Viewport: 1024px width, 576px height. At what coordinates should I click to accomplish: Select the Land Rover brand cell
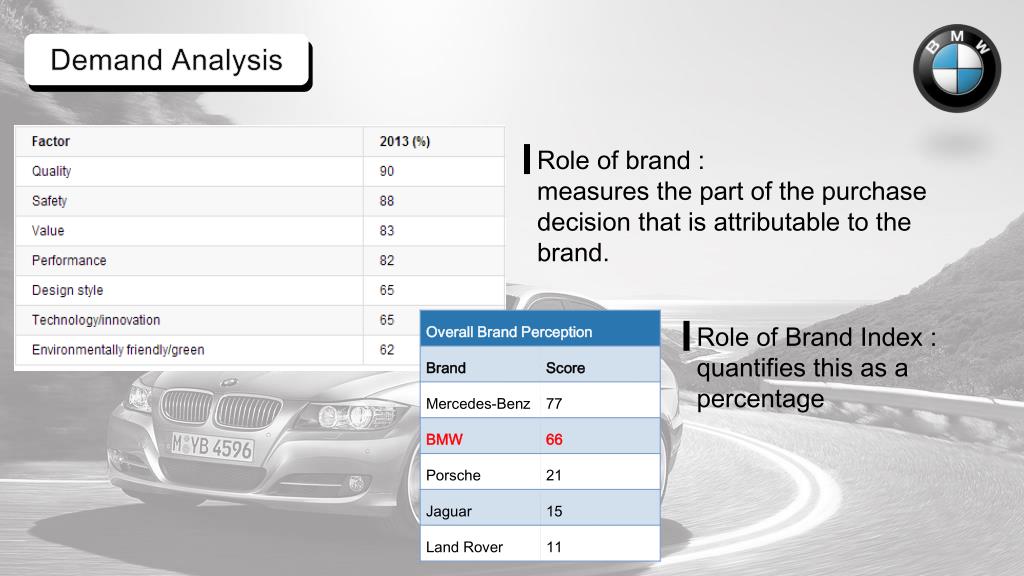point(481,543)
